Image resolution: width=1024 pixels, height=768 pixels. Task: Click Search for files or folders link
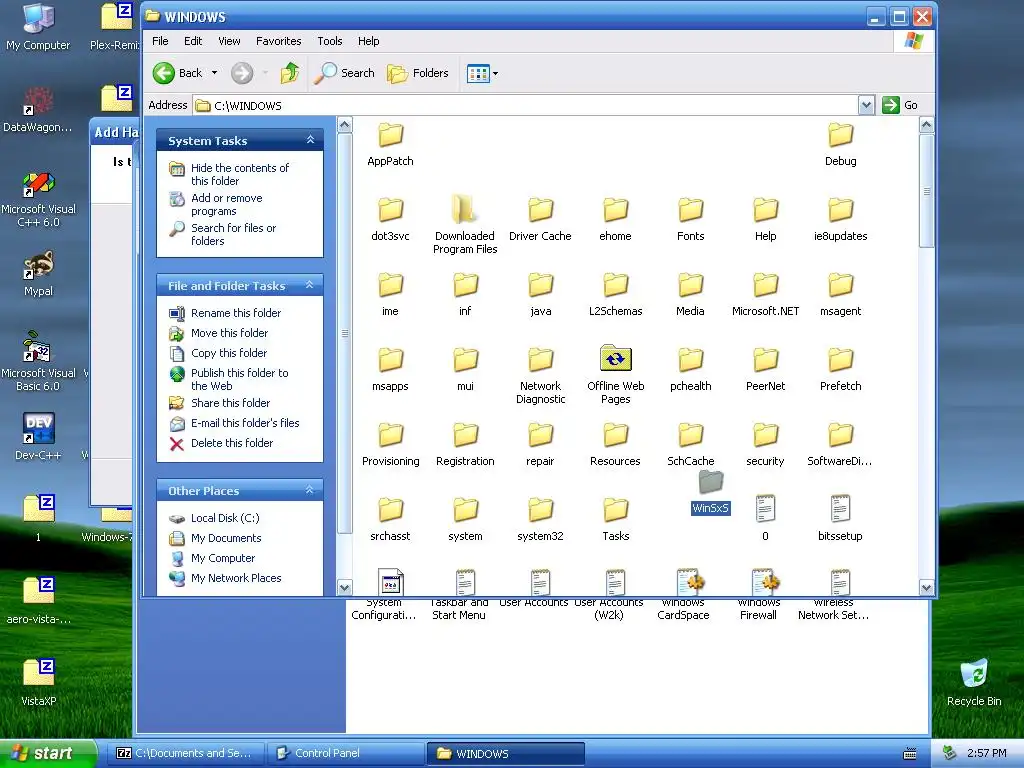(233, 234)
